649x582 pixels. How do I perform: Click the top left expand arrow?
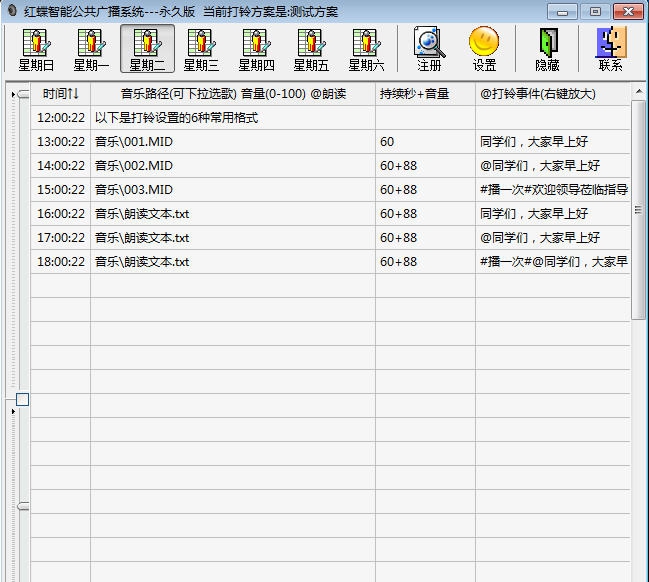pos(13,94)
